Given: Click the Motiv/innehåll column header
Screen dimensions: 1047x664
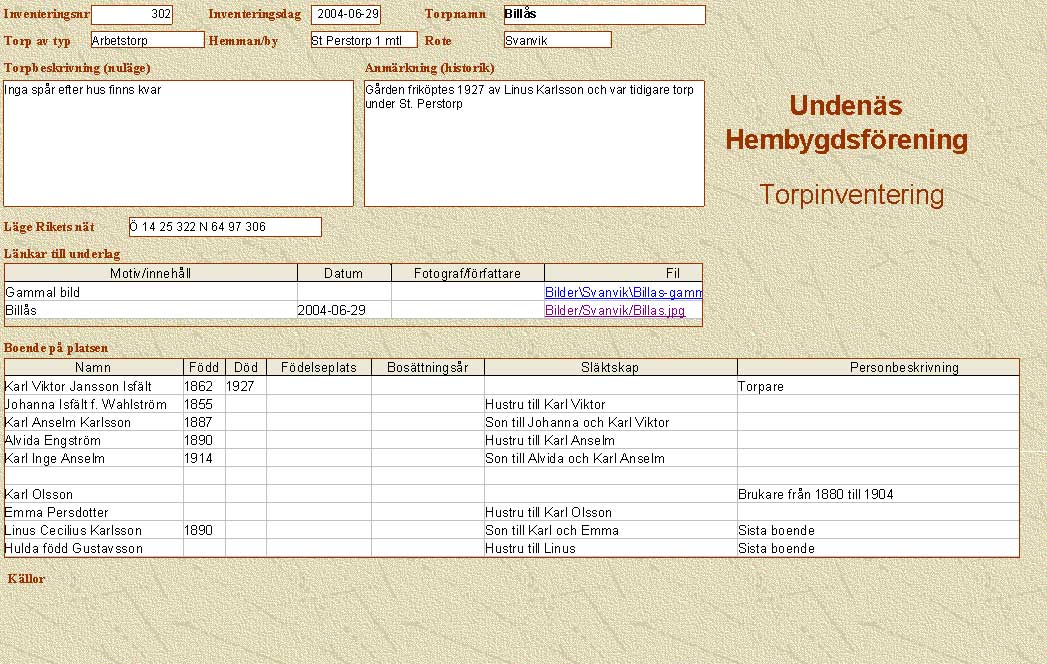Looking at the screenshot, I should pos(150,273).
